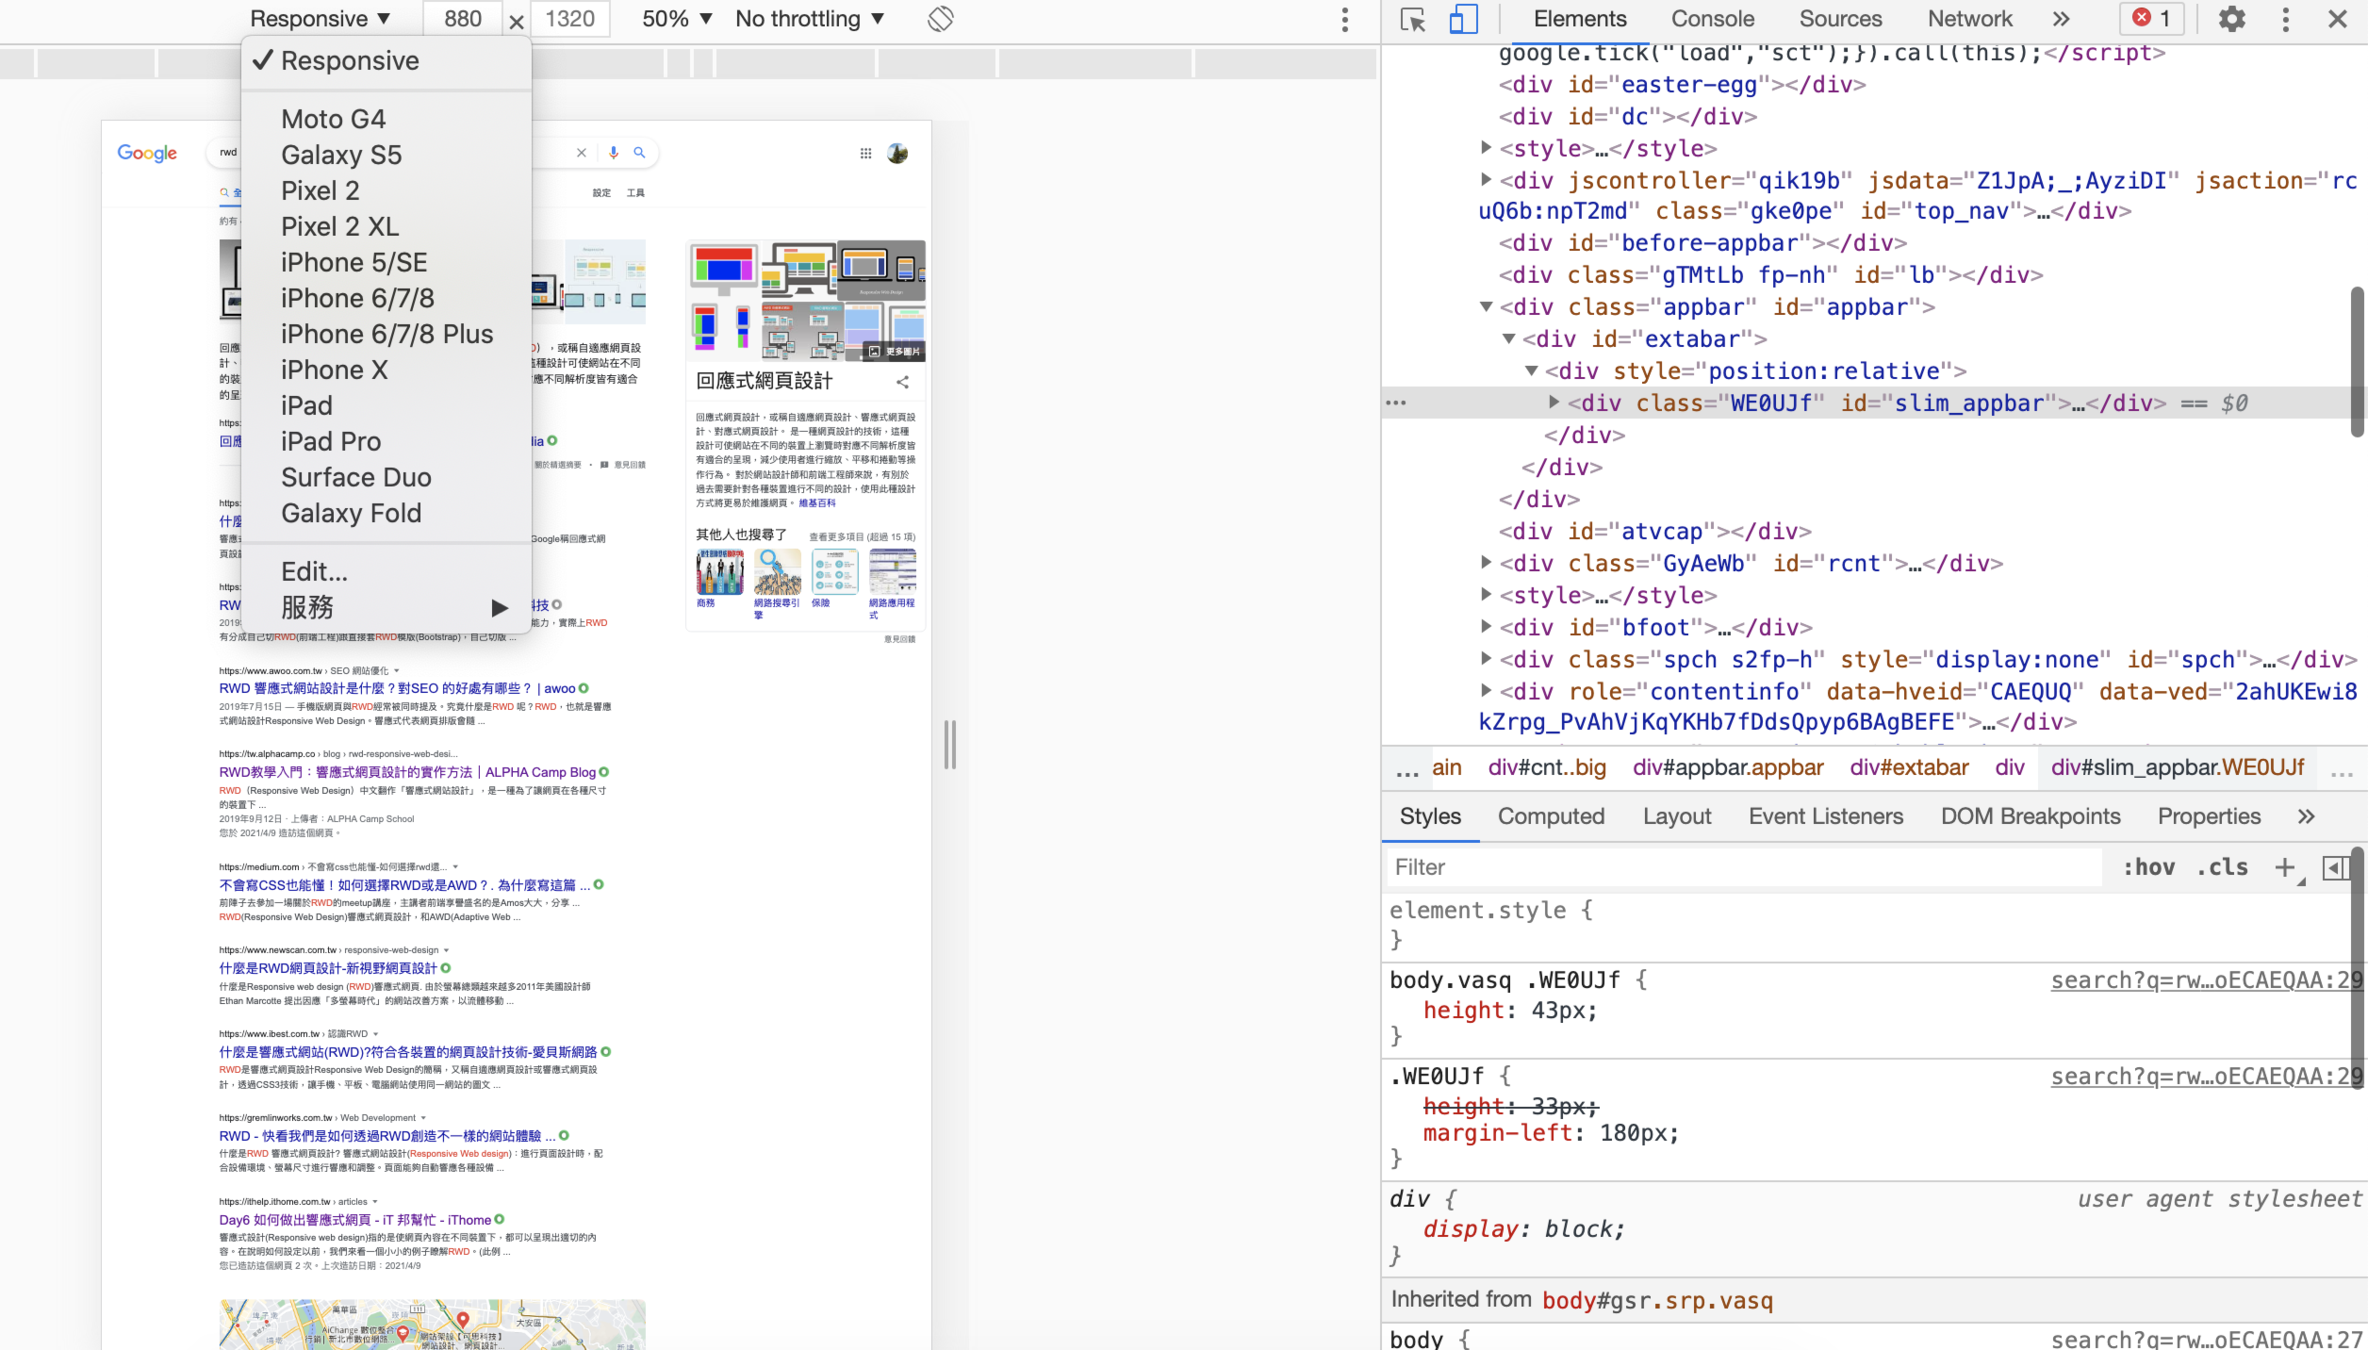
Task: Choose Edit... in device menu
Action: [314, 571]
